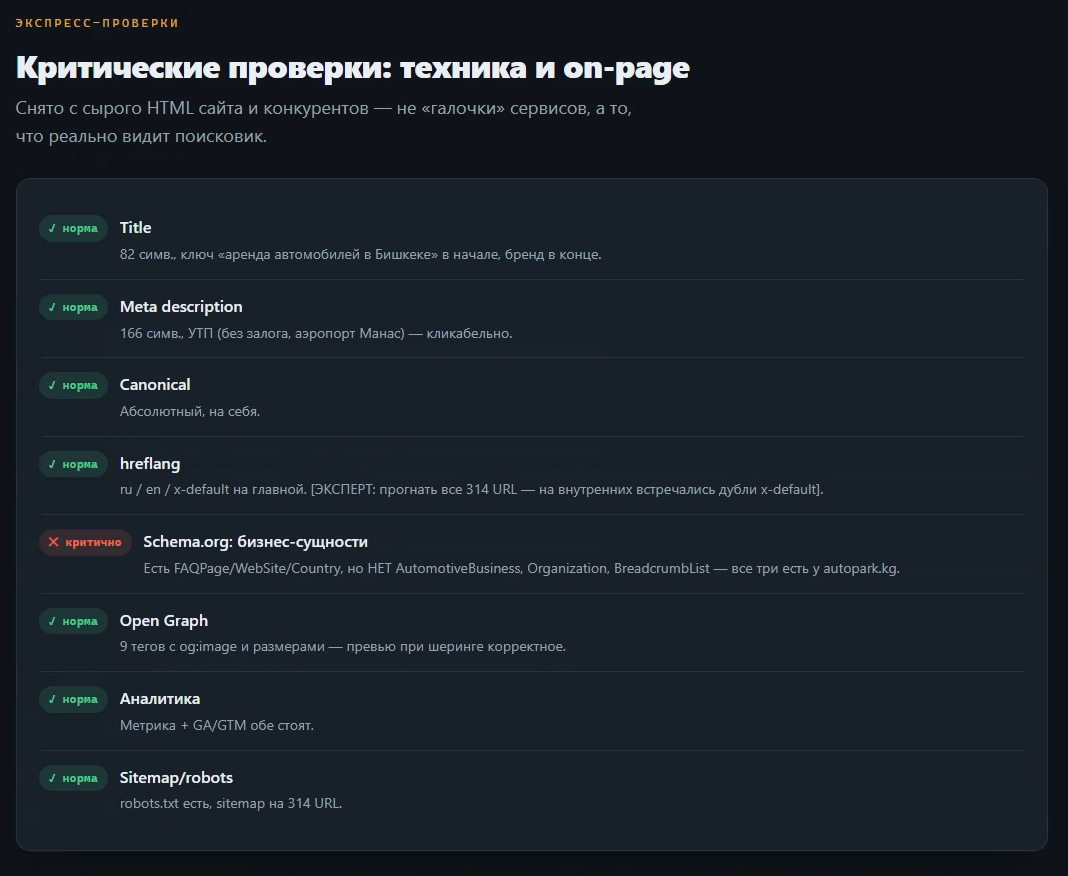Click the 'норма' badge beside Open Graph
Image resolution: width=1068 pixels, height=876 pixels.
pyautogui.click(x=74, y=621)
